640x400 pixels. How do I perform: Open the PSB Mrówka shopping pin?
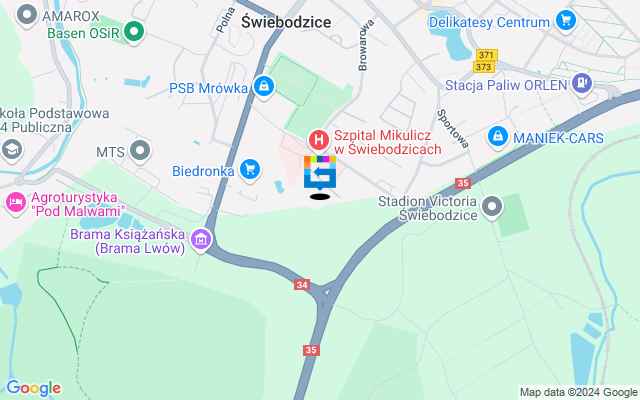pyautogui.click(x=264, y=87)
